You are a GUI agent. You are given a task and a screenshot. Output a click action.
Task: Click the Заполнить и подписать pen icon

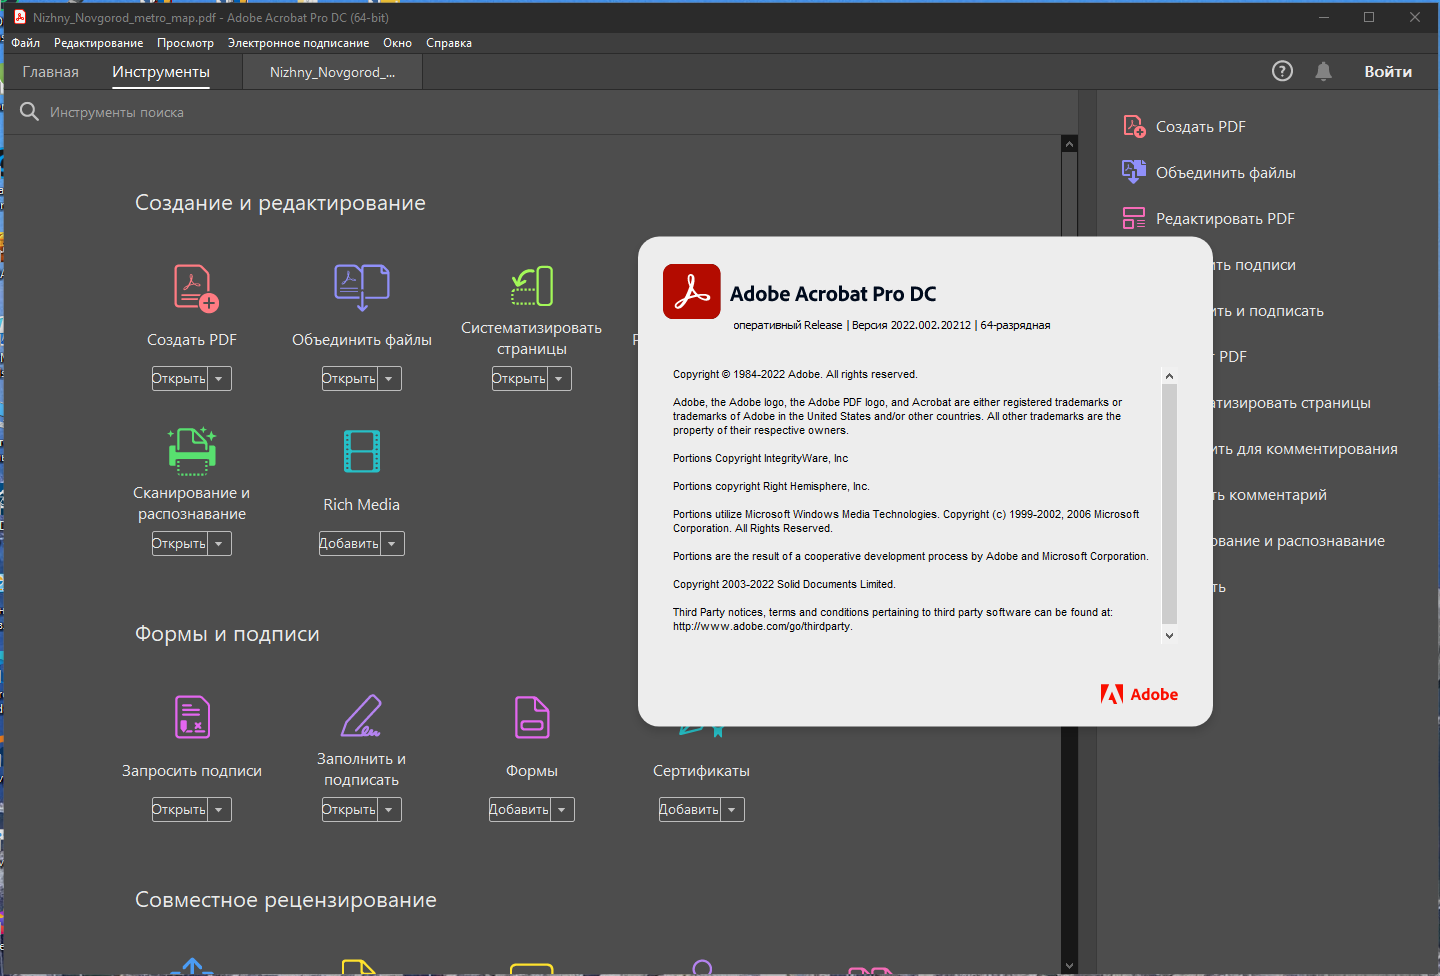(362, 715)
